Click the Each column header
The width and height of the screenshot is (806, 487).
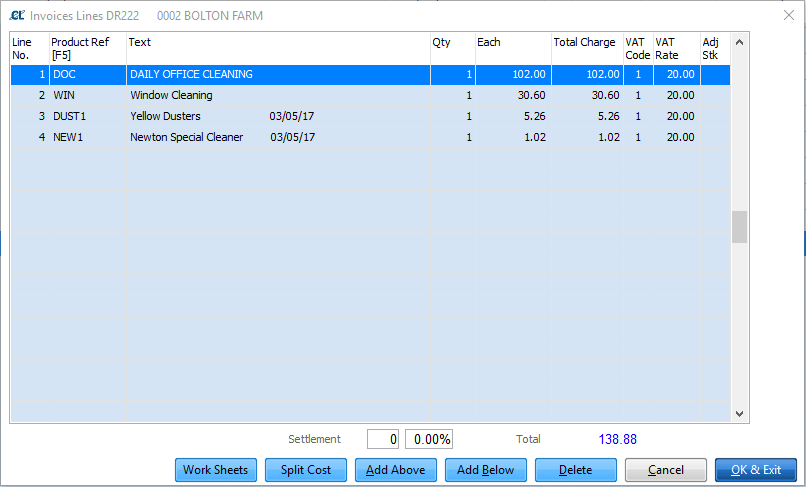[x=514, y=48]
